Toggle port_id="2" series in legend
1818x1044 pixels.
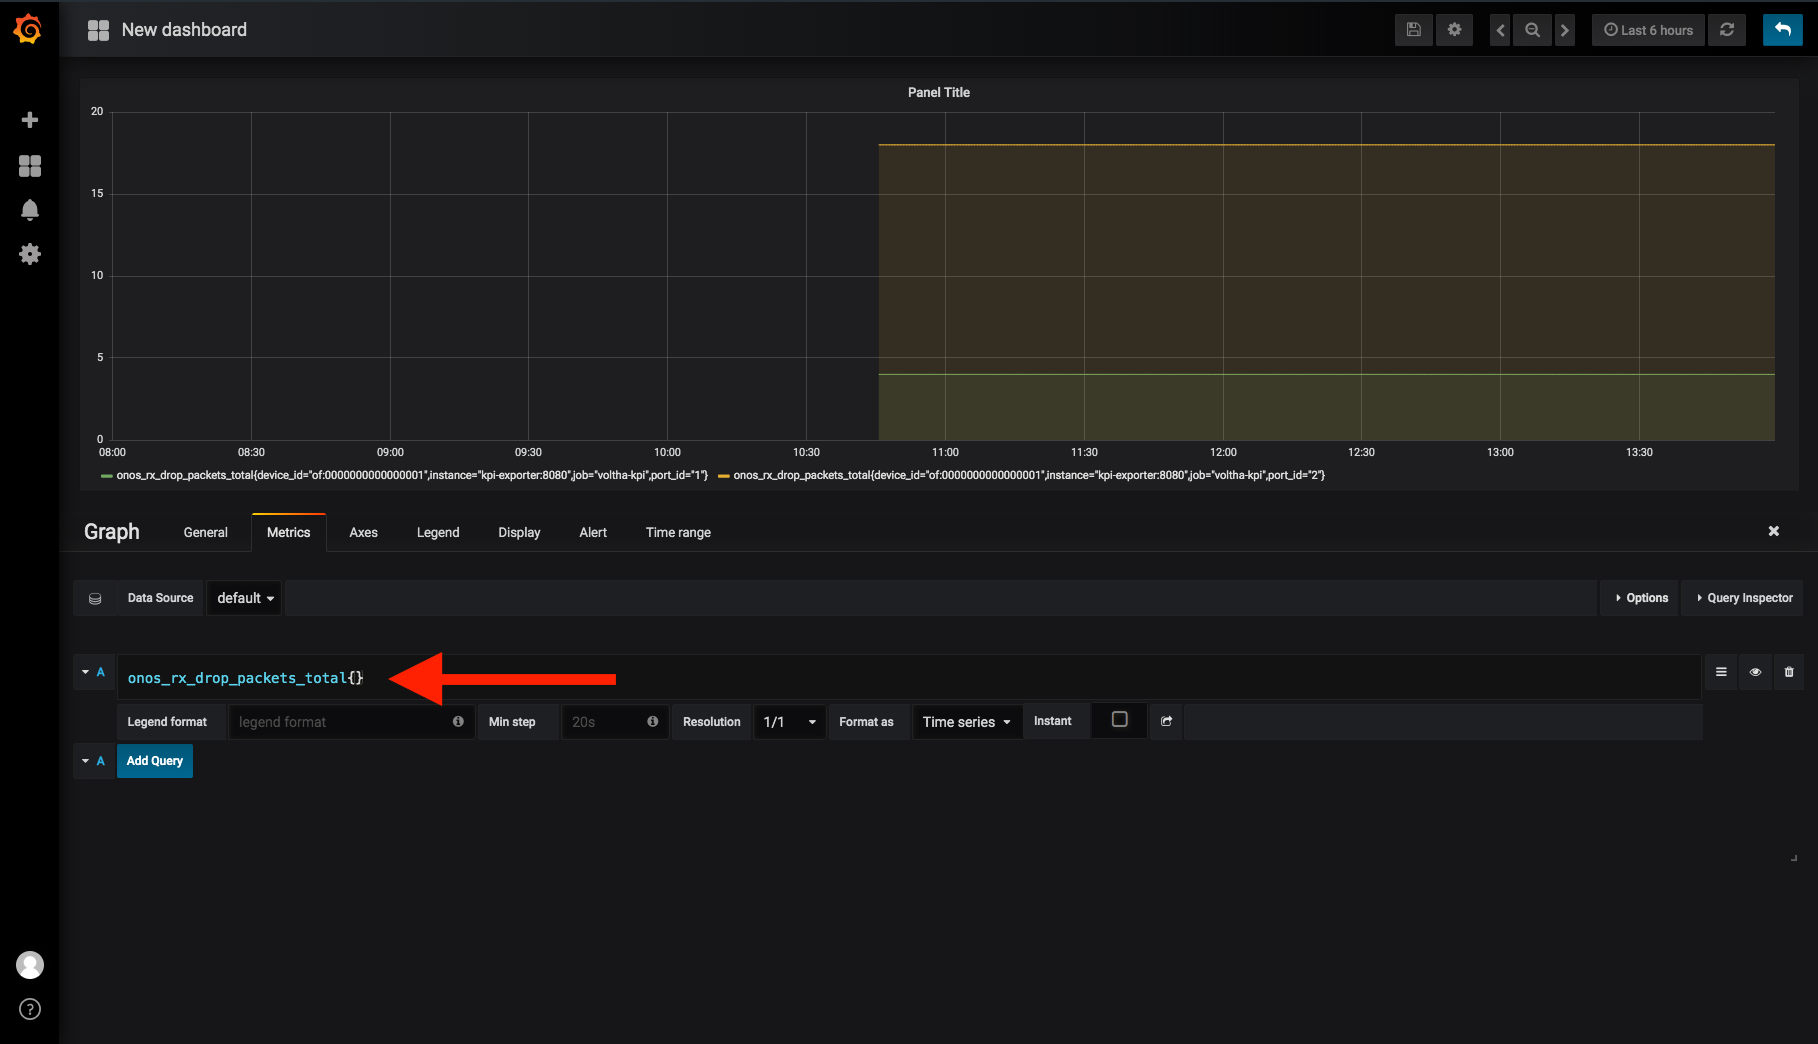1029,475
